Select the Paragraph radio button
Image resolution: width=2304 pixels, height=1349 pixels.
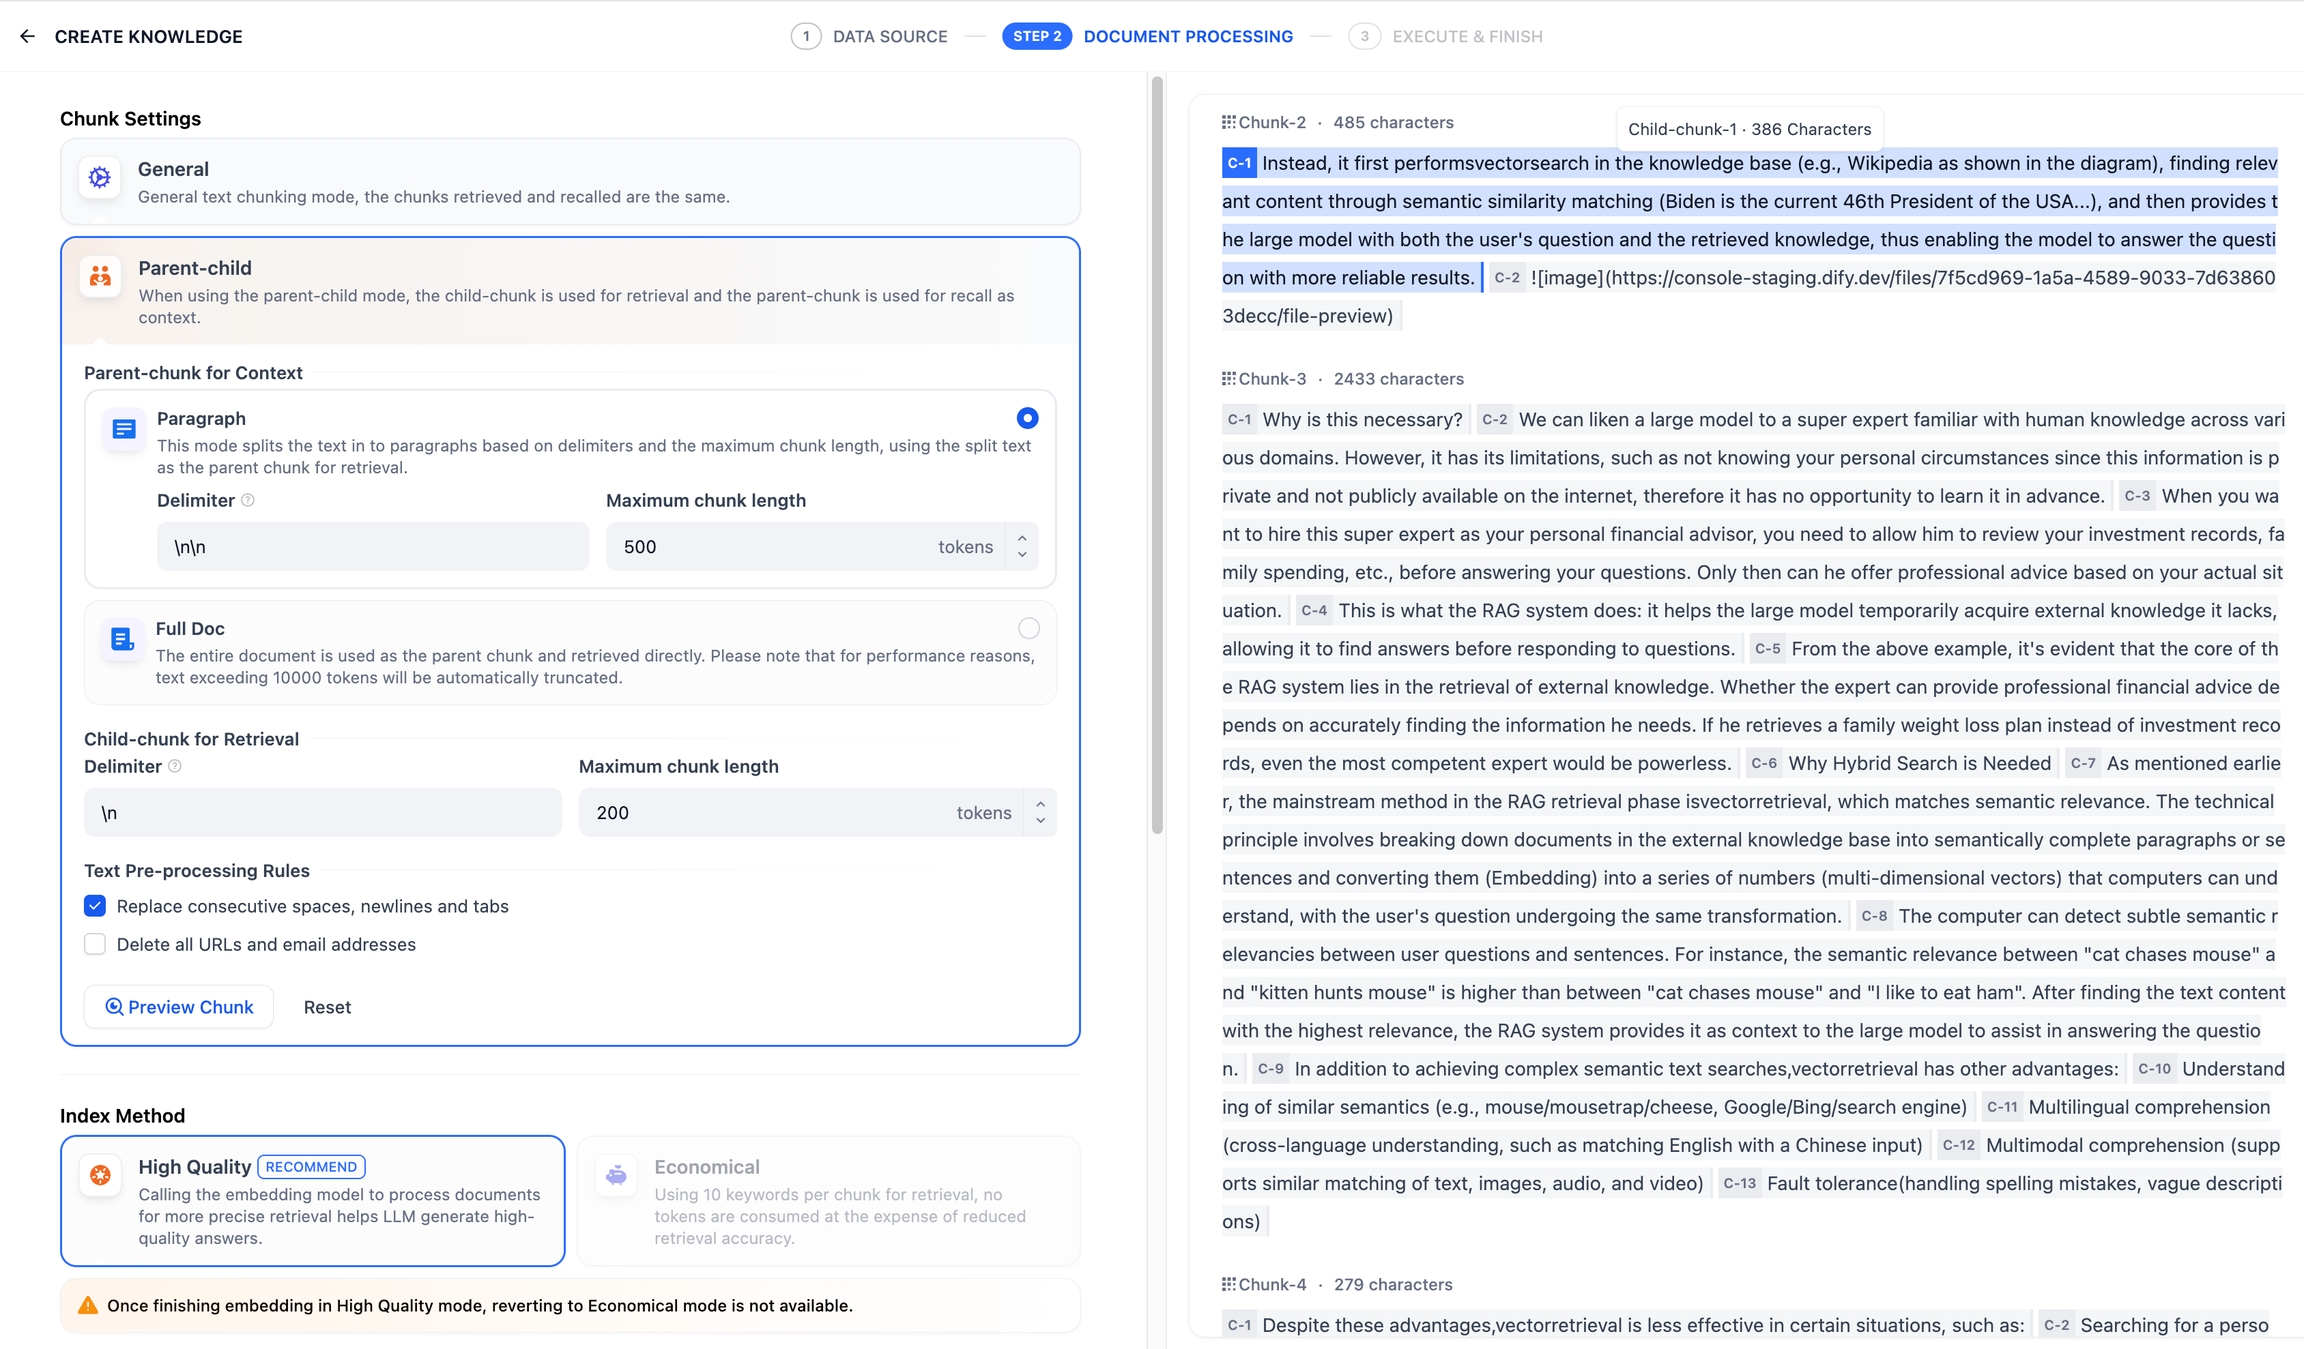[x=1027, y=418]
